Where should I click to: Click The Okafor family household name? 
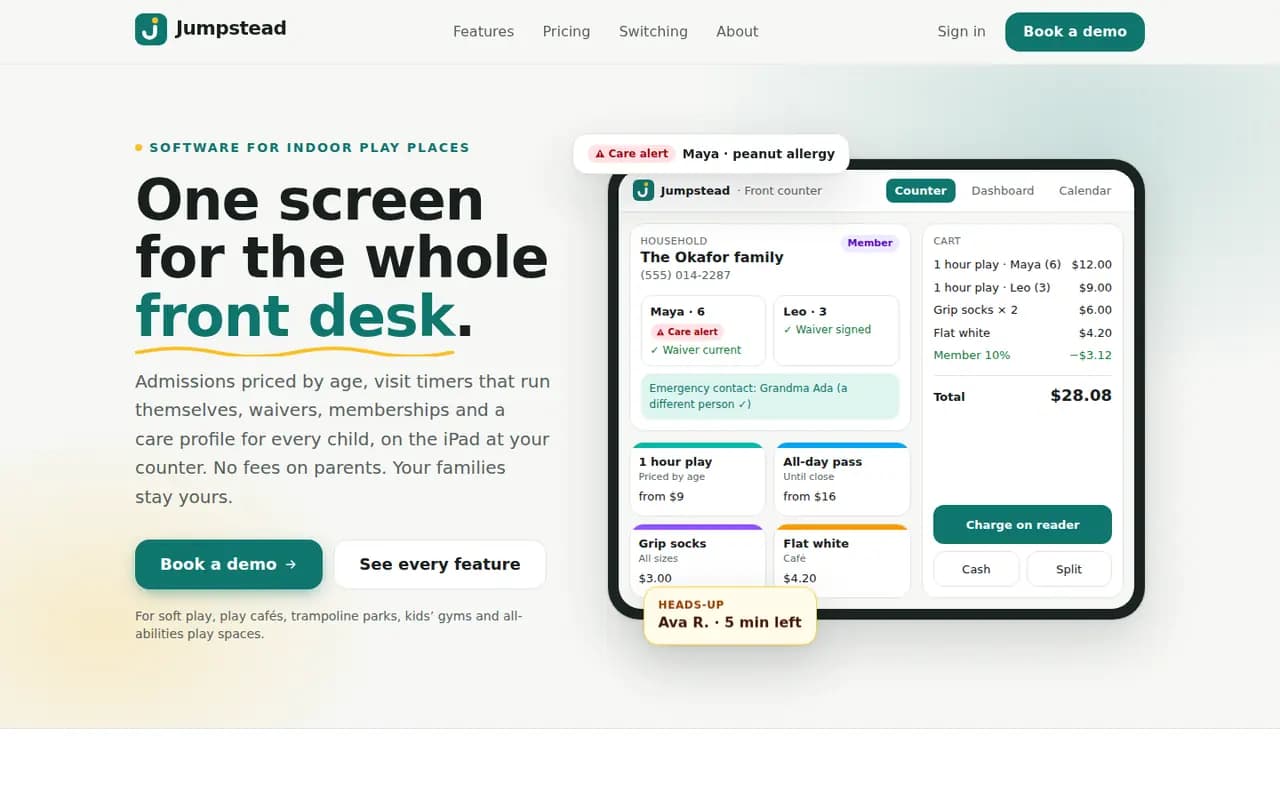point(712,257)
